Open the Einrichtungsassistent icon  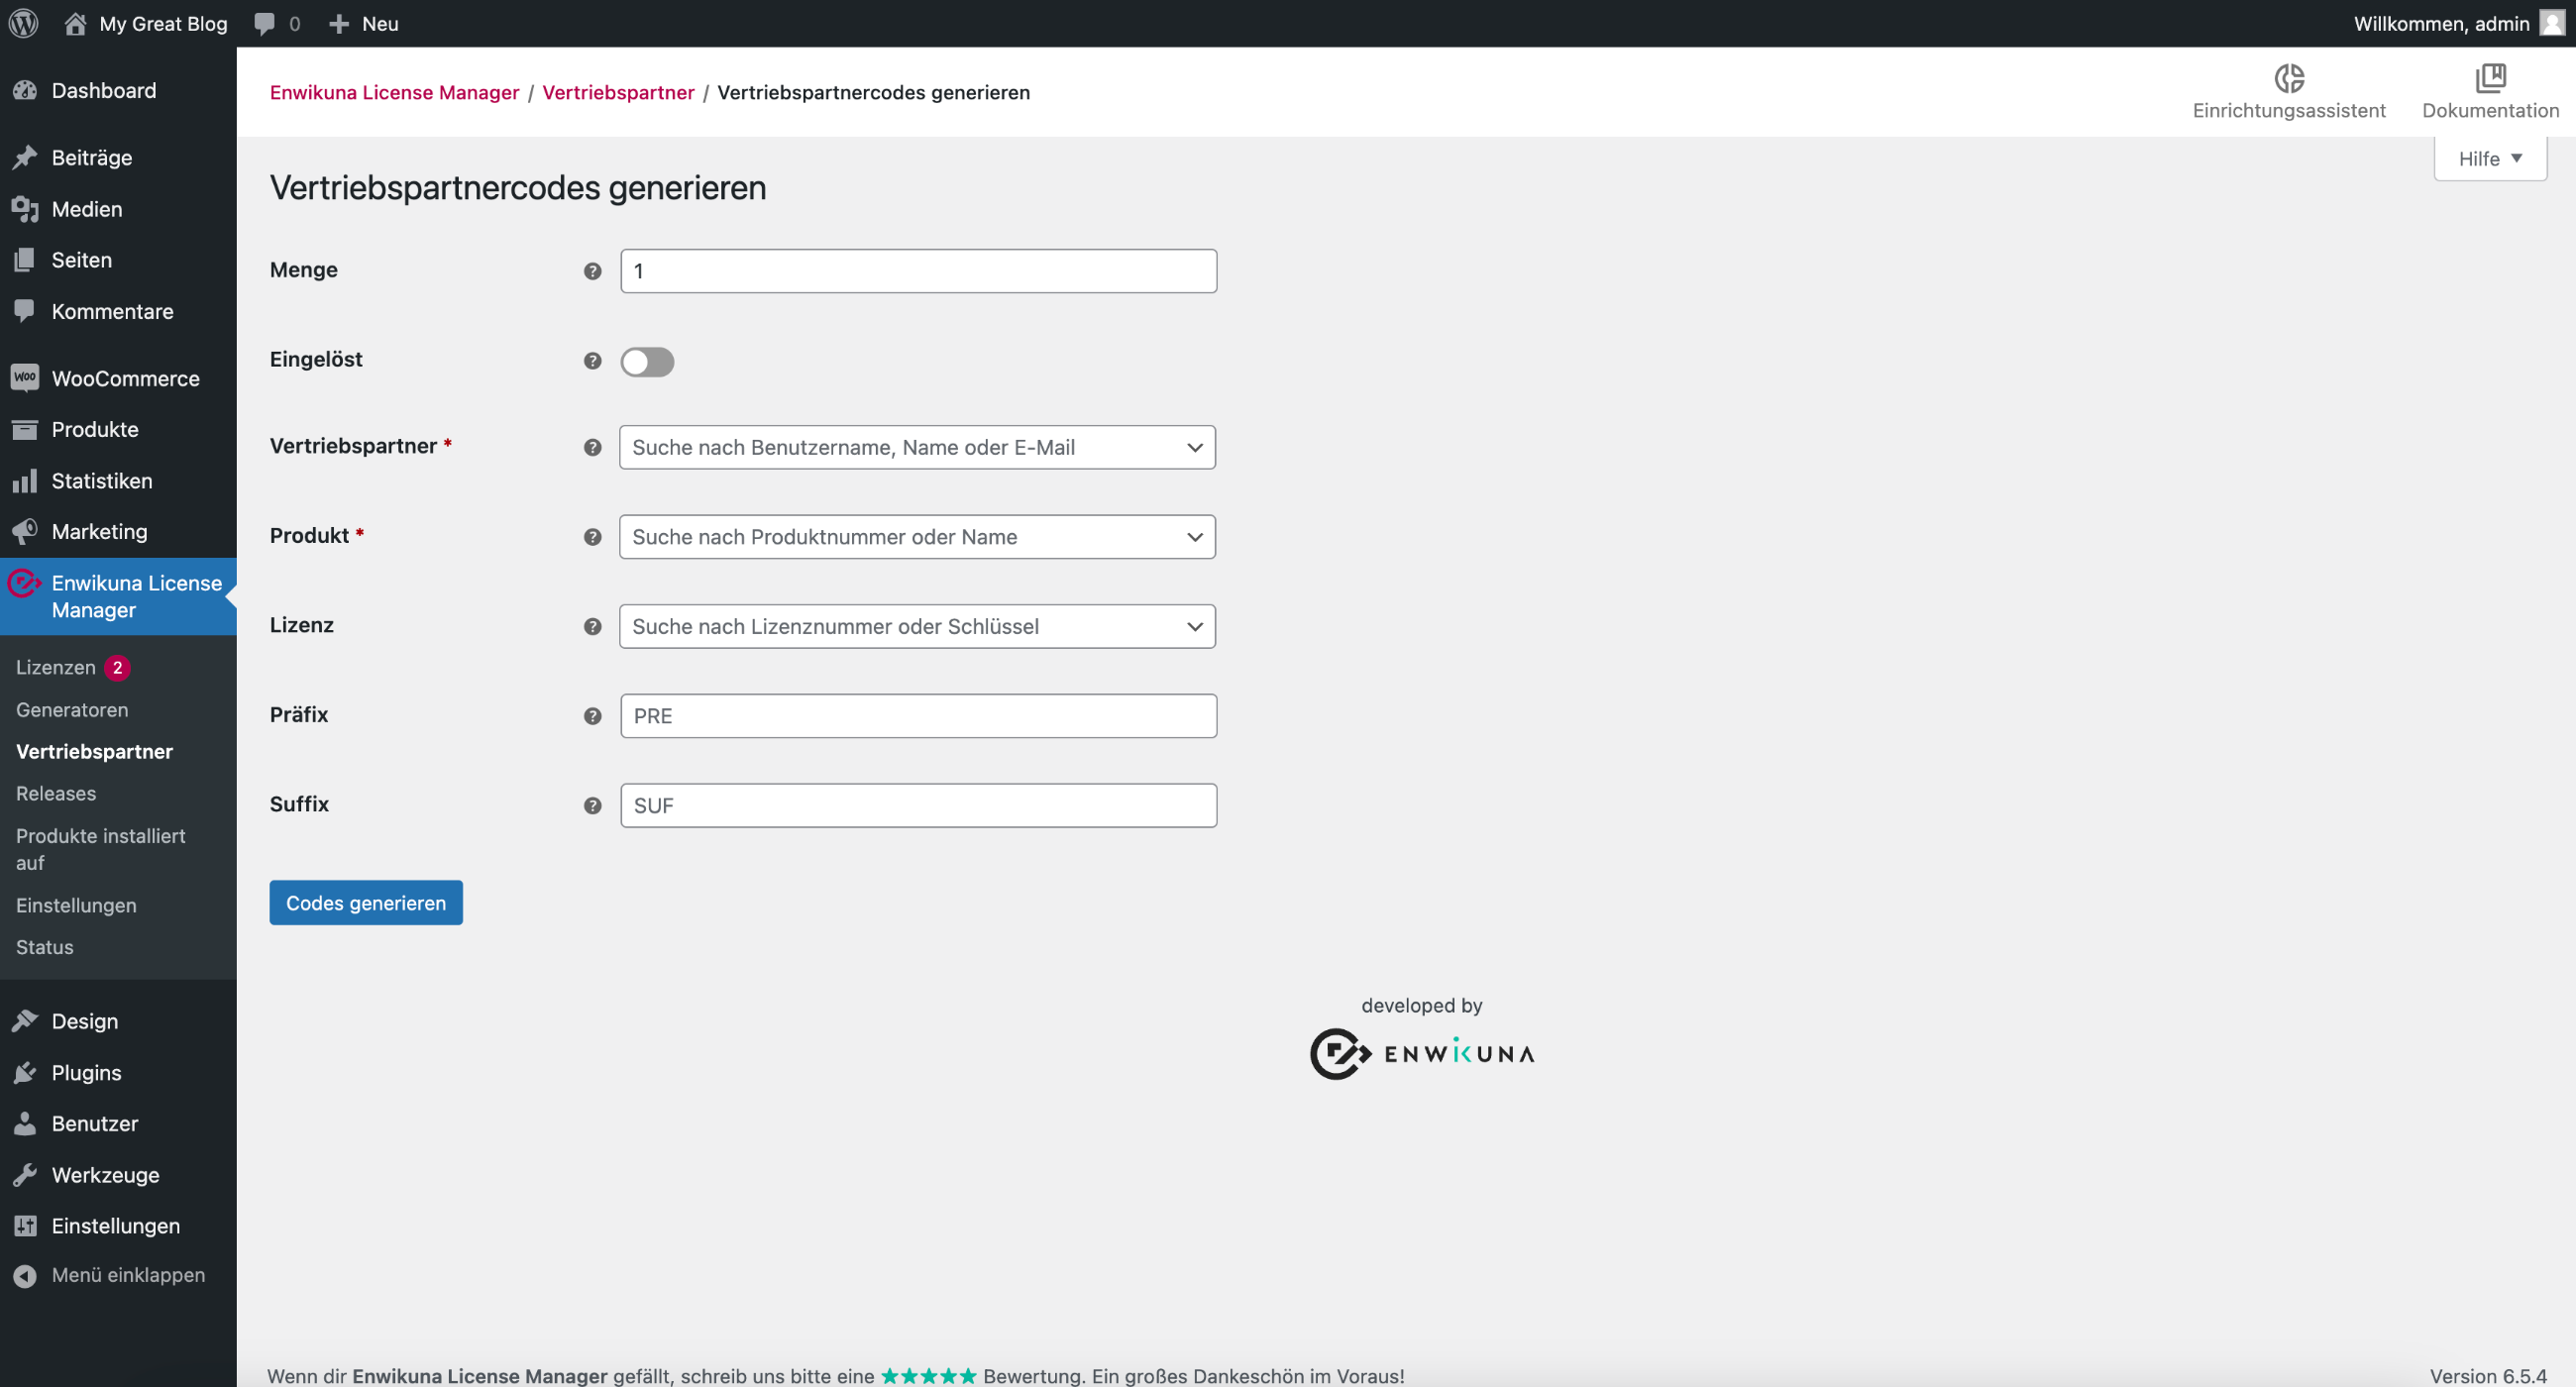click(2289, 77)
